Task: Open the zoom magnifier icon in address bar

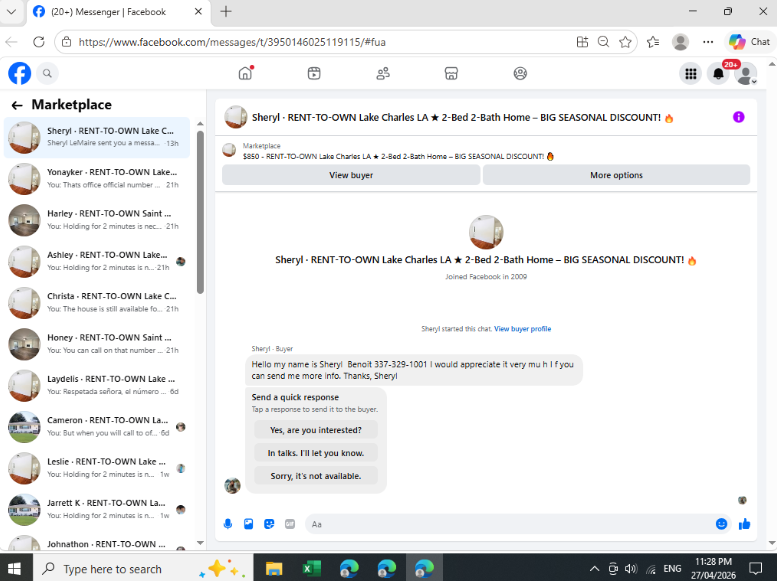Action: 603,42
